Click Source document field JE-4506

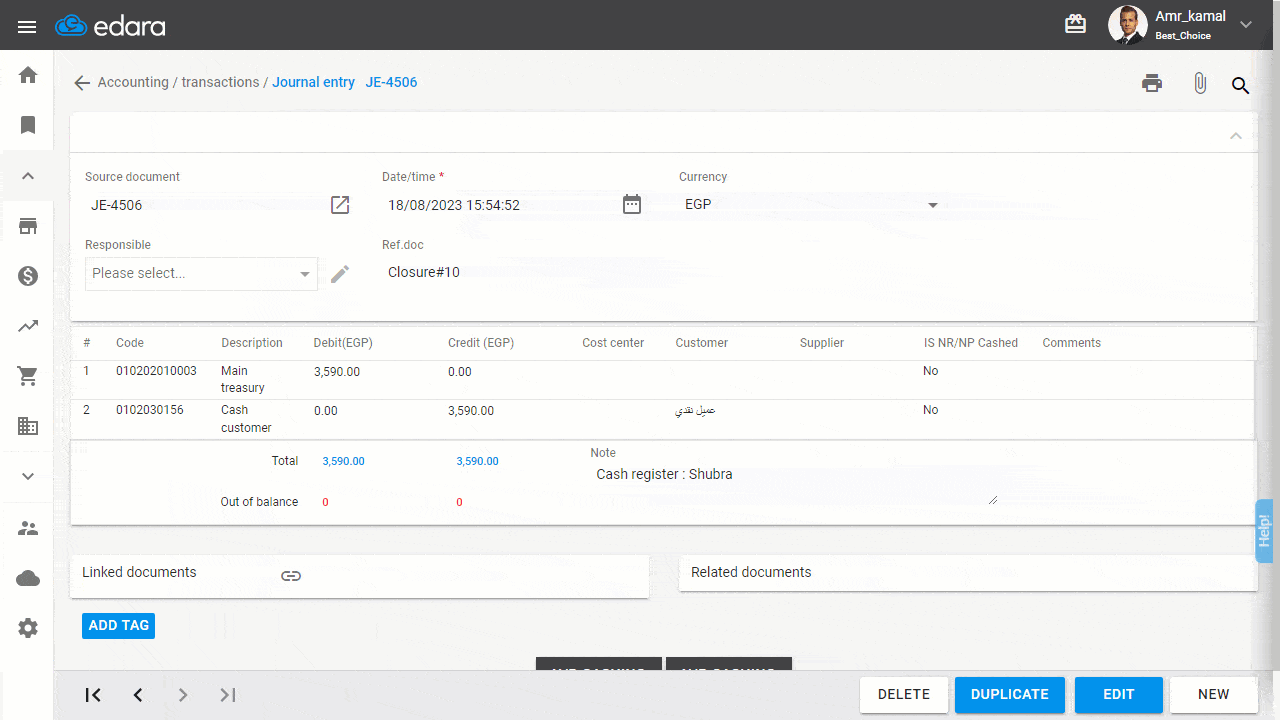[x=203, y=205]
